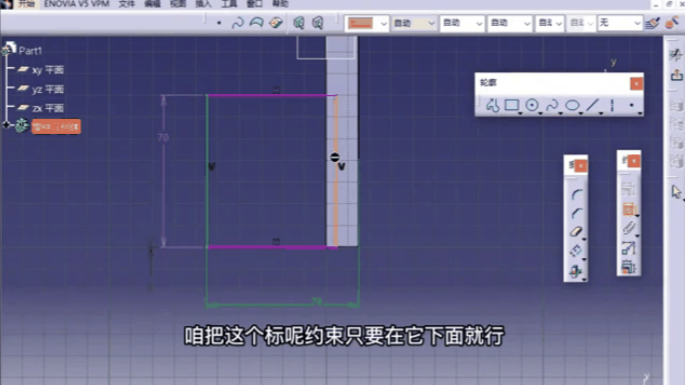Viewport: 685px width, 385px height.
Task: Open the 工具 menu
Action: click(x=229, y=4)
